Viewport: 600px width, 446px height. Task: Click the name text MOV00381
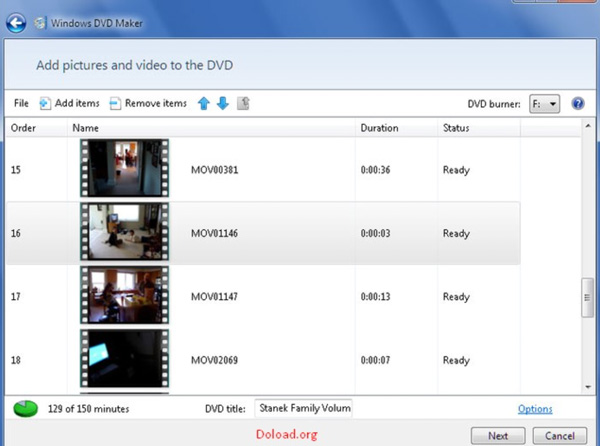tap(214, 170)
